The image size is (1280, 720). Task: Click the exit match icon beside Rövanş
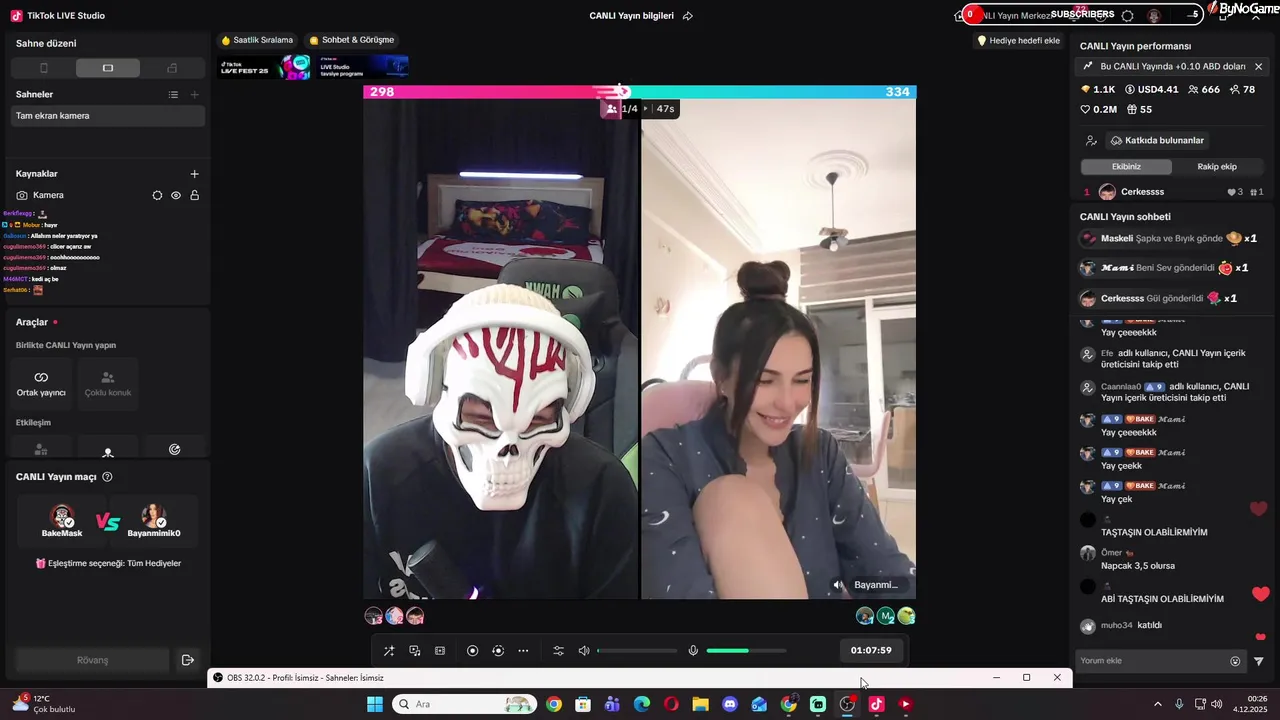click(187, 660)
